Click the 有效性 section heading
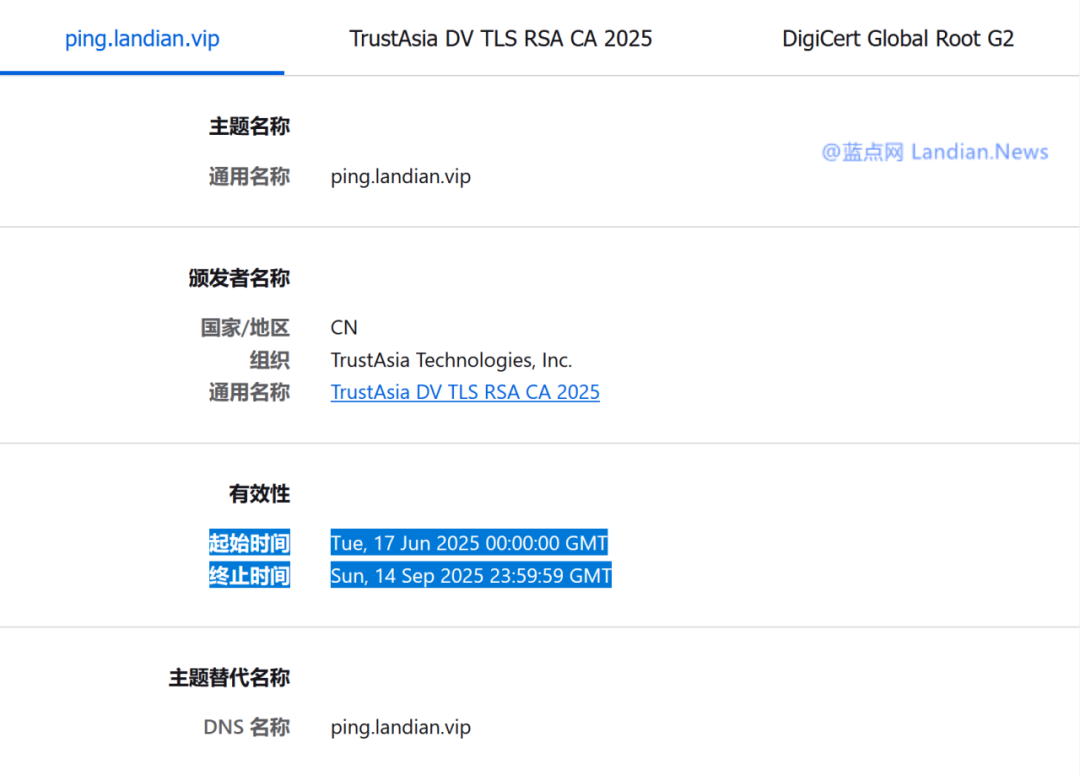Image resolution: width=1080 pixels, height=775 pixels. tap(259, 494)
